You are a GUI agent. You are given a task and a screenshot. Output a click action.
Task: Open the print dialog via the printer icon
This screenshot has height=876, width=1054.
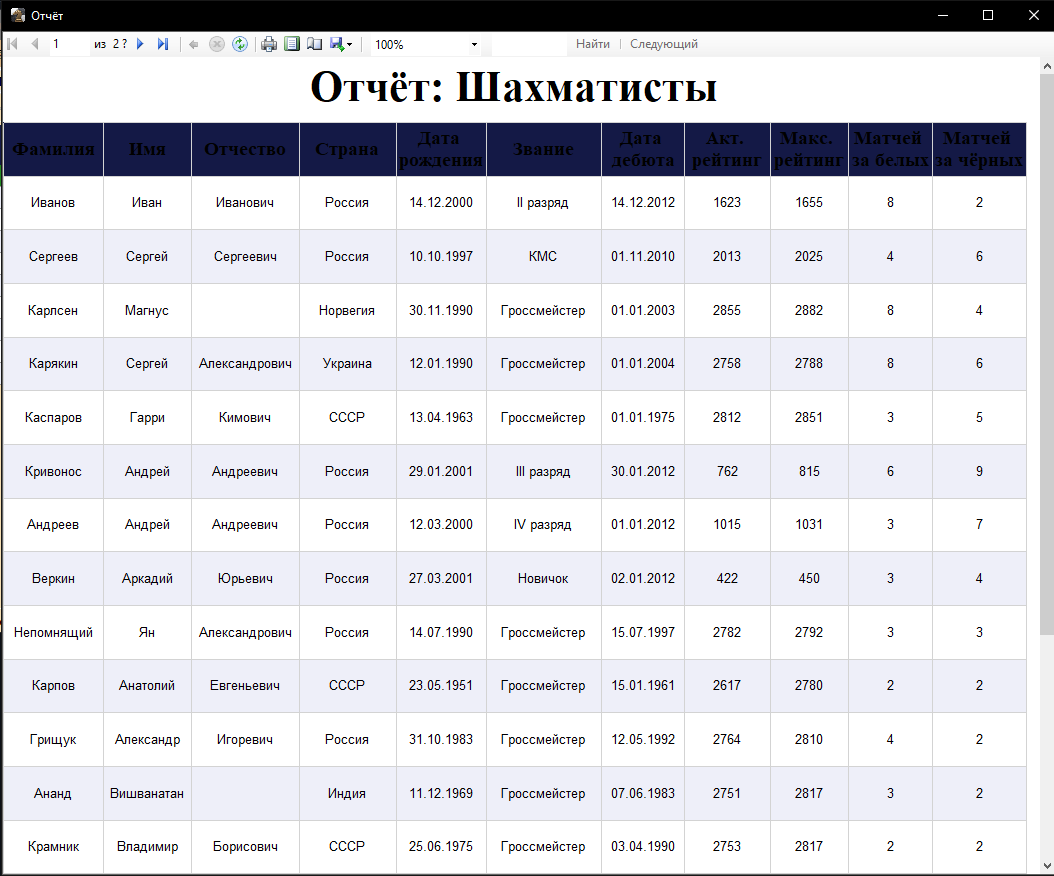click(270, 44)
